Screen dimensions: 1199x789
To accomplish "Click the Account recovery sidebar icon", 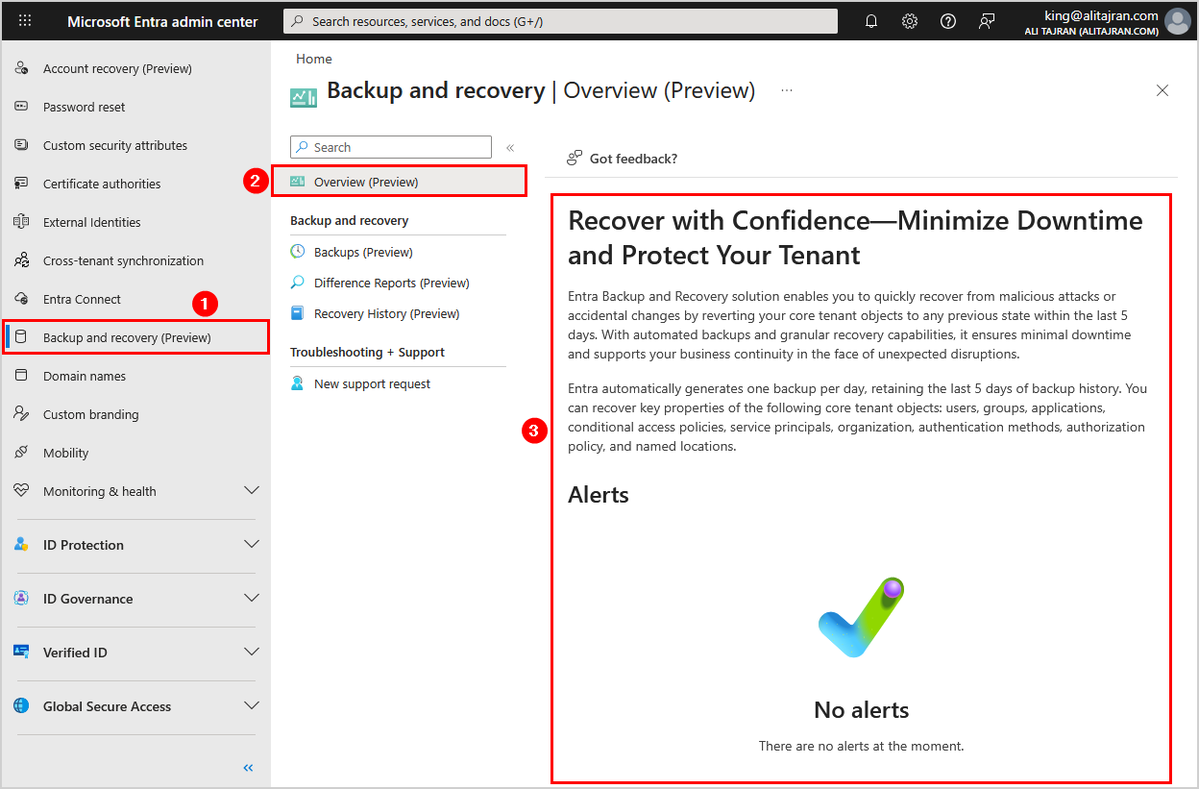I will [21, 68].
